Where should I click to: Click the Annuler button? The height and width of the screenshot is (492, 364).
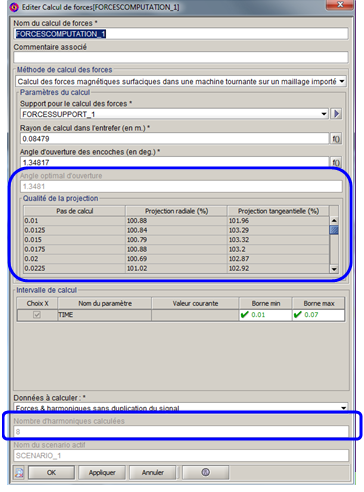point(153,472)
